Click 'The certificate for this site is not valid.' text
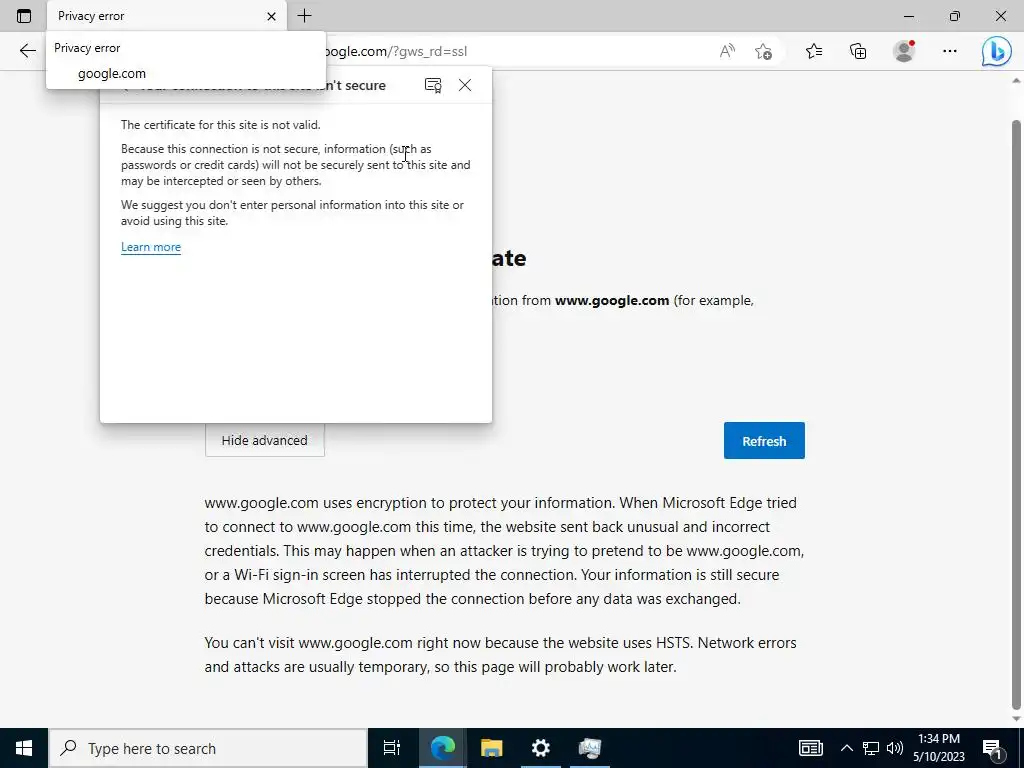Screen dimensions: 1024x768 [221, 125]
